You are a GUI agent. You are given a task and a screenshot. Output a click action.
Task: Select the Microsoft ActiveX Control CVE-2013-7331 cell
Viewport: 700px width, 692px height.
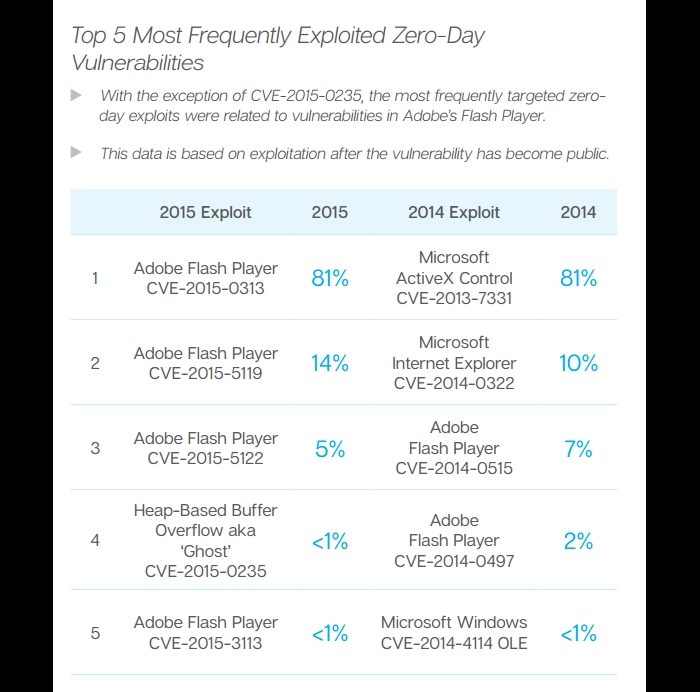pos(454,278)
